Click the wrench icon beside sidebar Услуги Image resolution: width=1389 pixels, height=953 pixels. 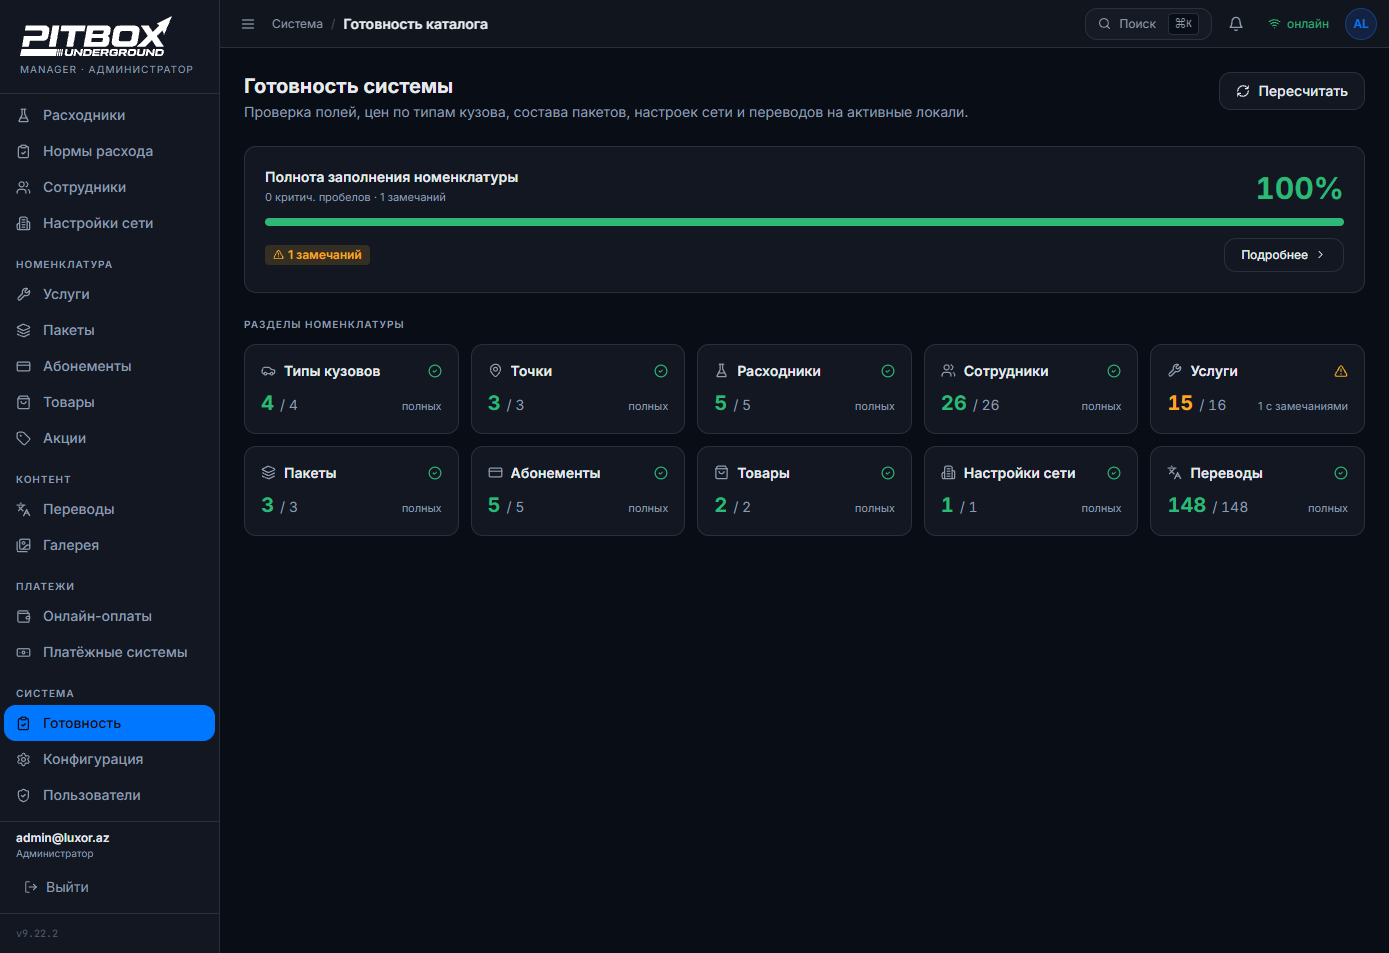coord(24,294)
